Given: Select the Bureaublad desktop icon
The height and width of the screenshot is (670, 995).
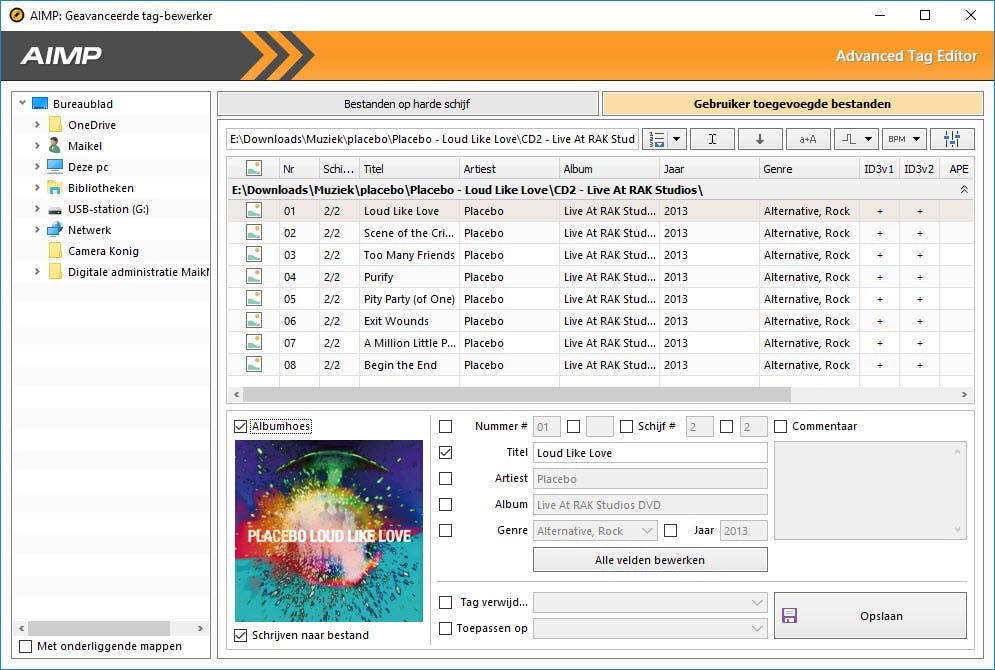Looking at the screenshot, I should [x=40, y=103].
